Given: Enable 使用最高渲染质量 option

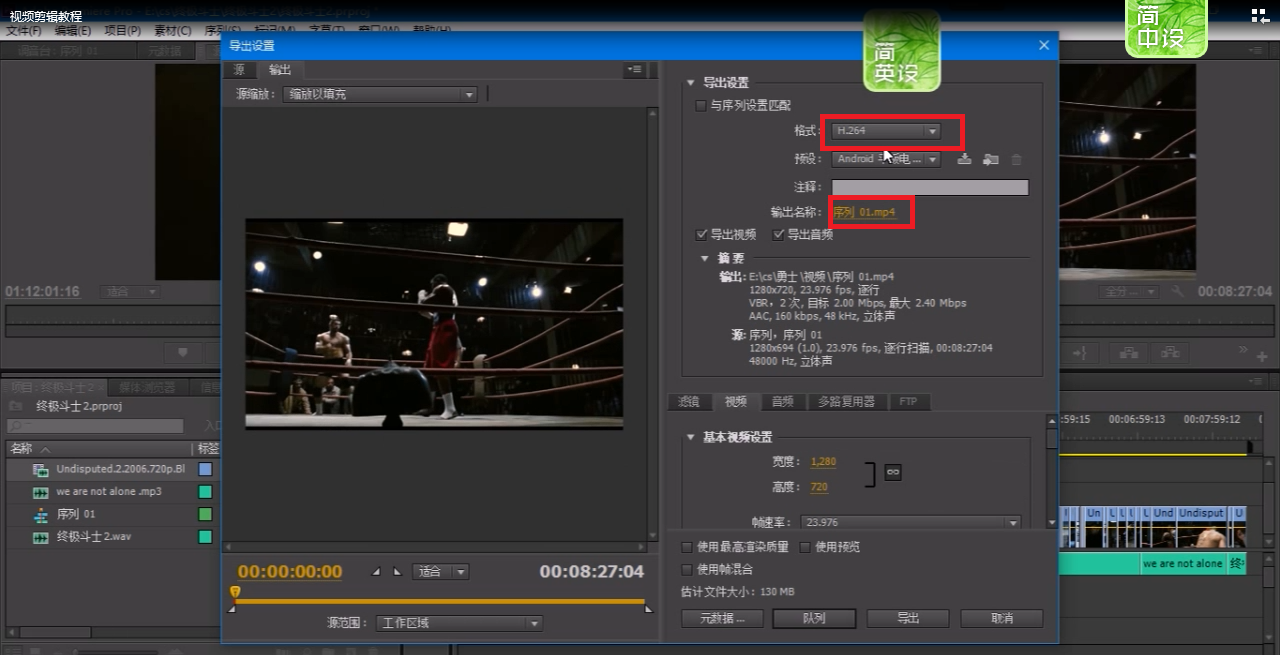Looking at the screenshot, I should point(686,547).
